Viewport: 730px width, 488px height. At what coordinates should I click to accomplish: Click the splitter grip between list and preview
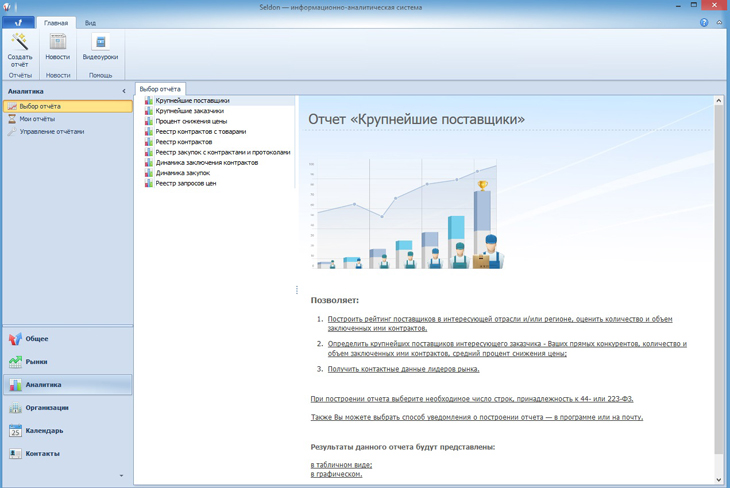pos(297,290)
